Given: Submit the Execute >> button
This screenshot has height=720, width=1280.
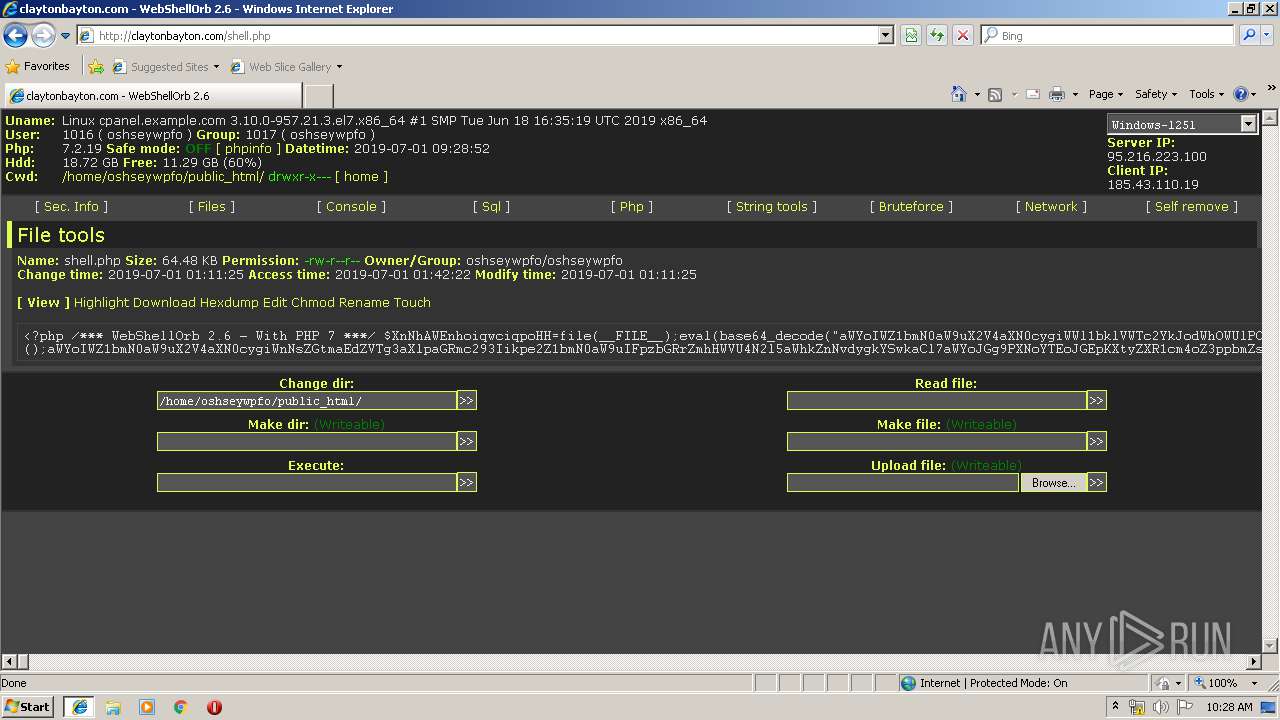Looking at the screenshot, I should coord(466,482).
